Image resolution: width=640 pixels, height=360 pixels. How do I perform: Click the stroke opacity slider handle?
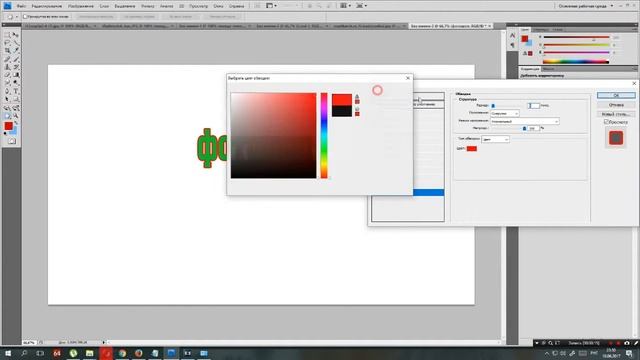coord(524,129)
